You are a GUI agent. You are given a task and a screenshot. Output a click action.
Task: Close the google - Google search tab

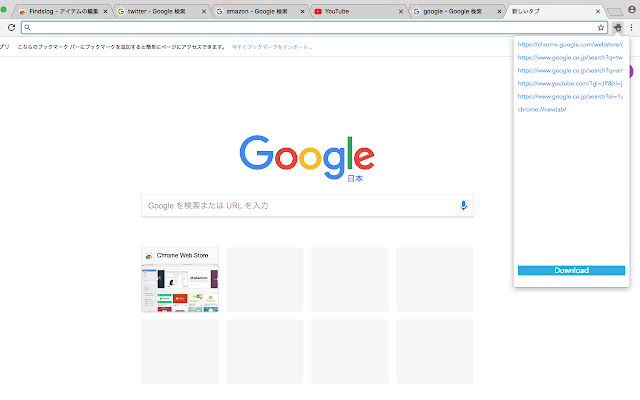(499, 12)
